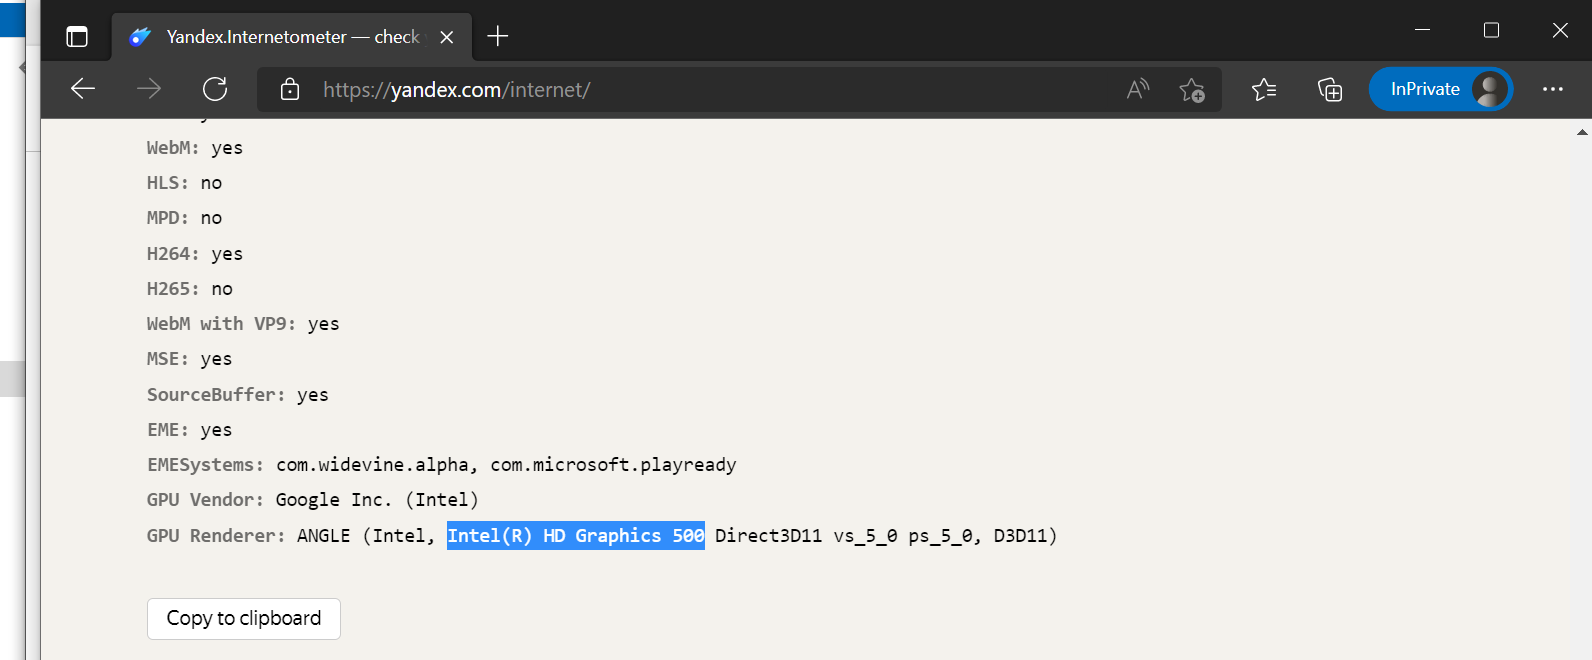Click the 'GPU Renderer:' label

click(216, 536)
